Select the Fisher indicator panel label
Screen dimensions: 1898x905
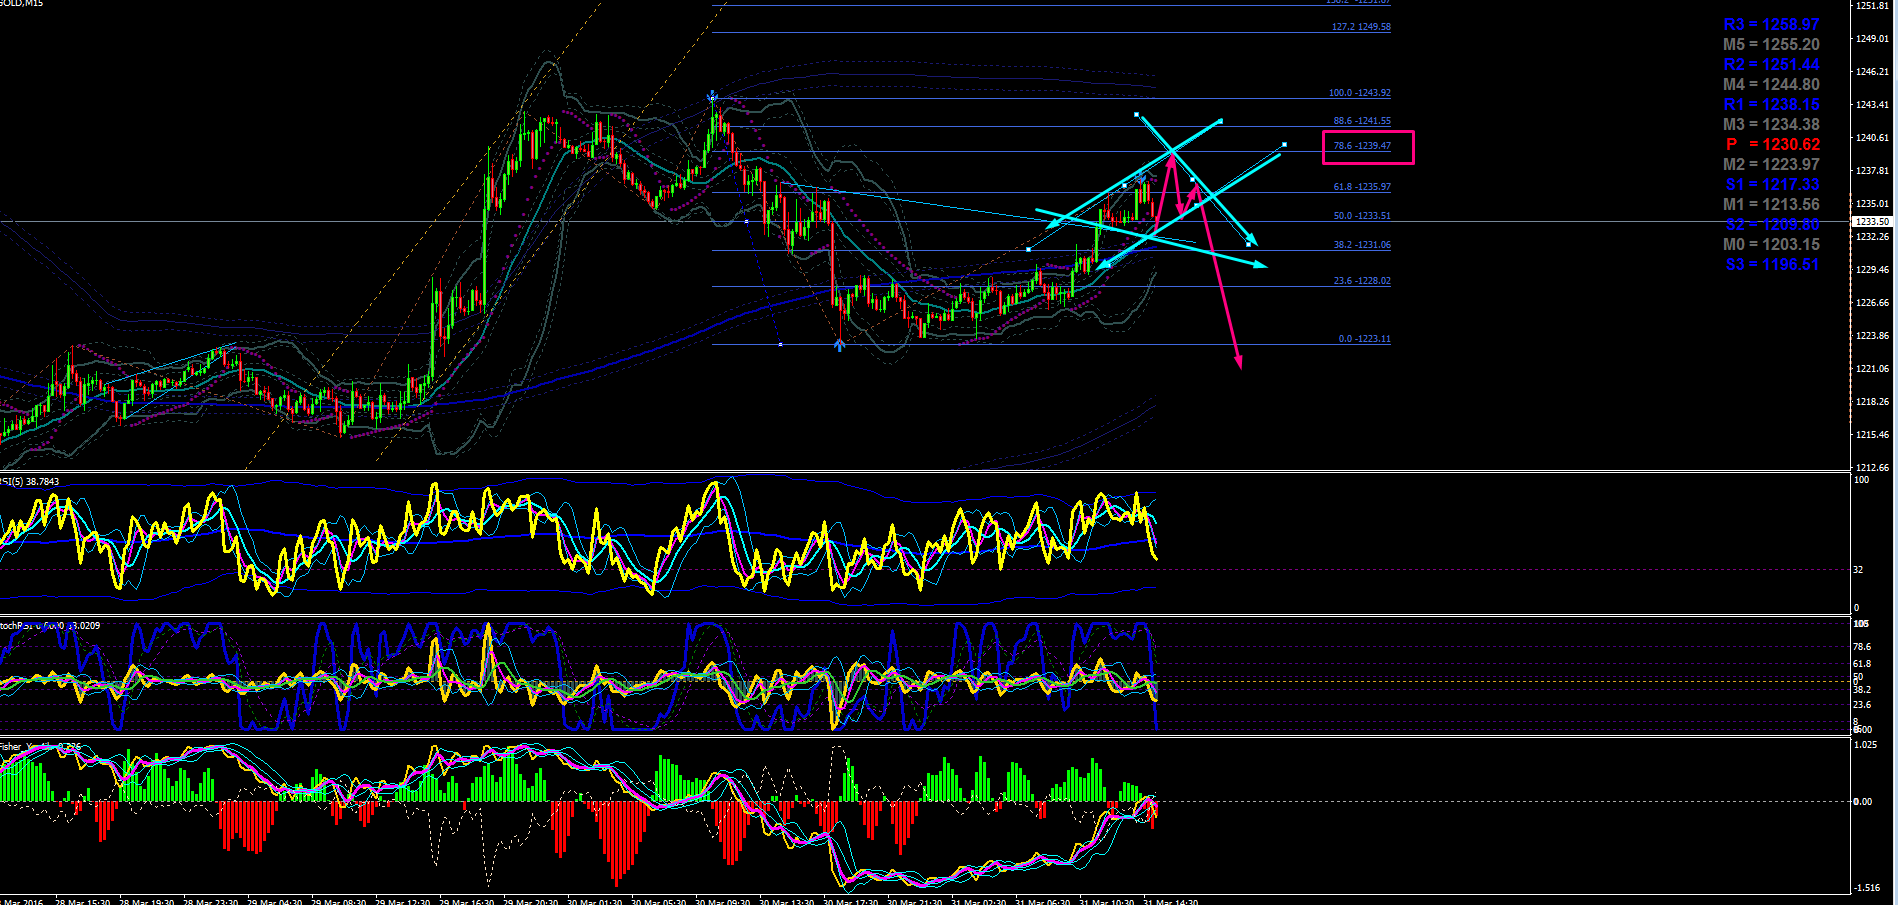[40, 747]
